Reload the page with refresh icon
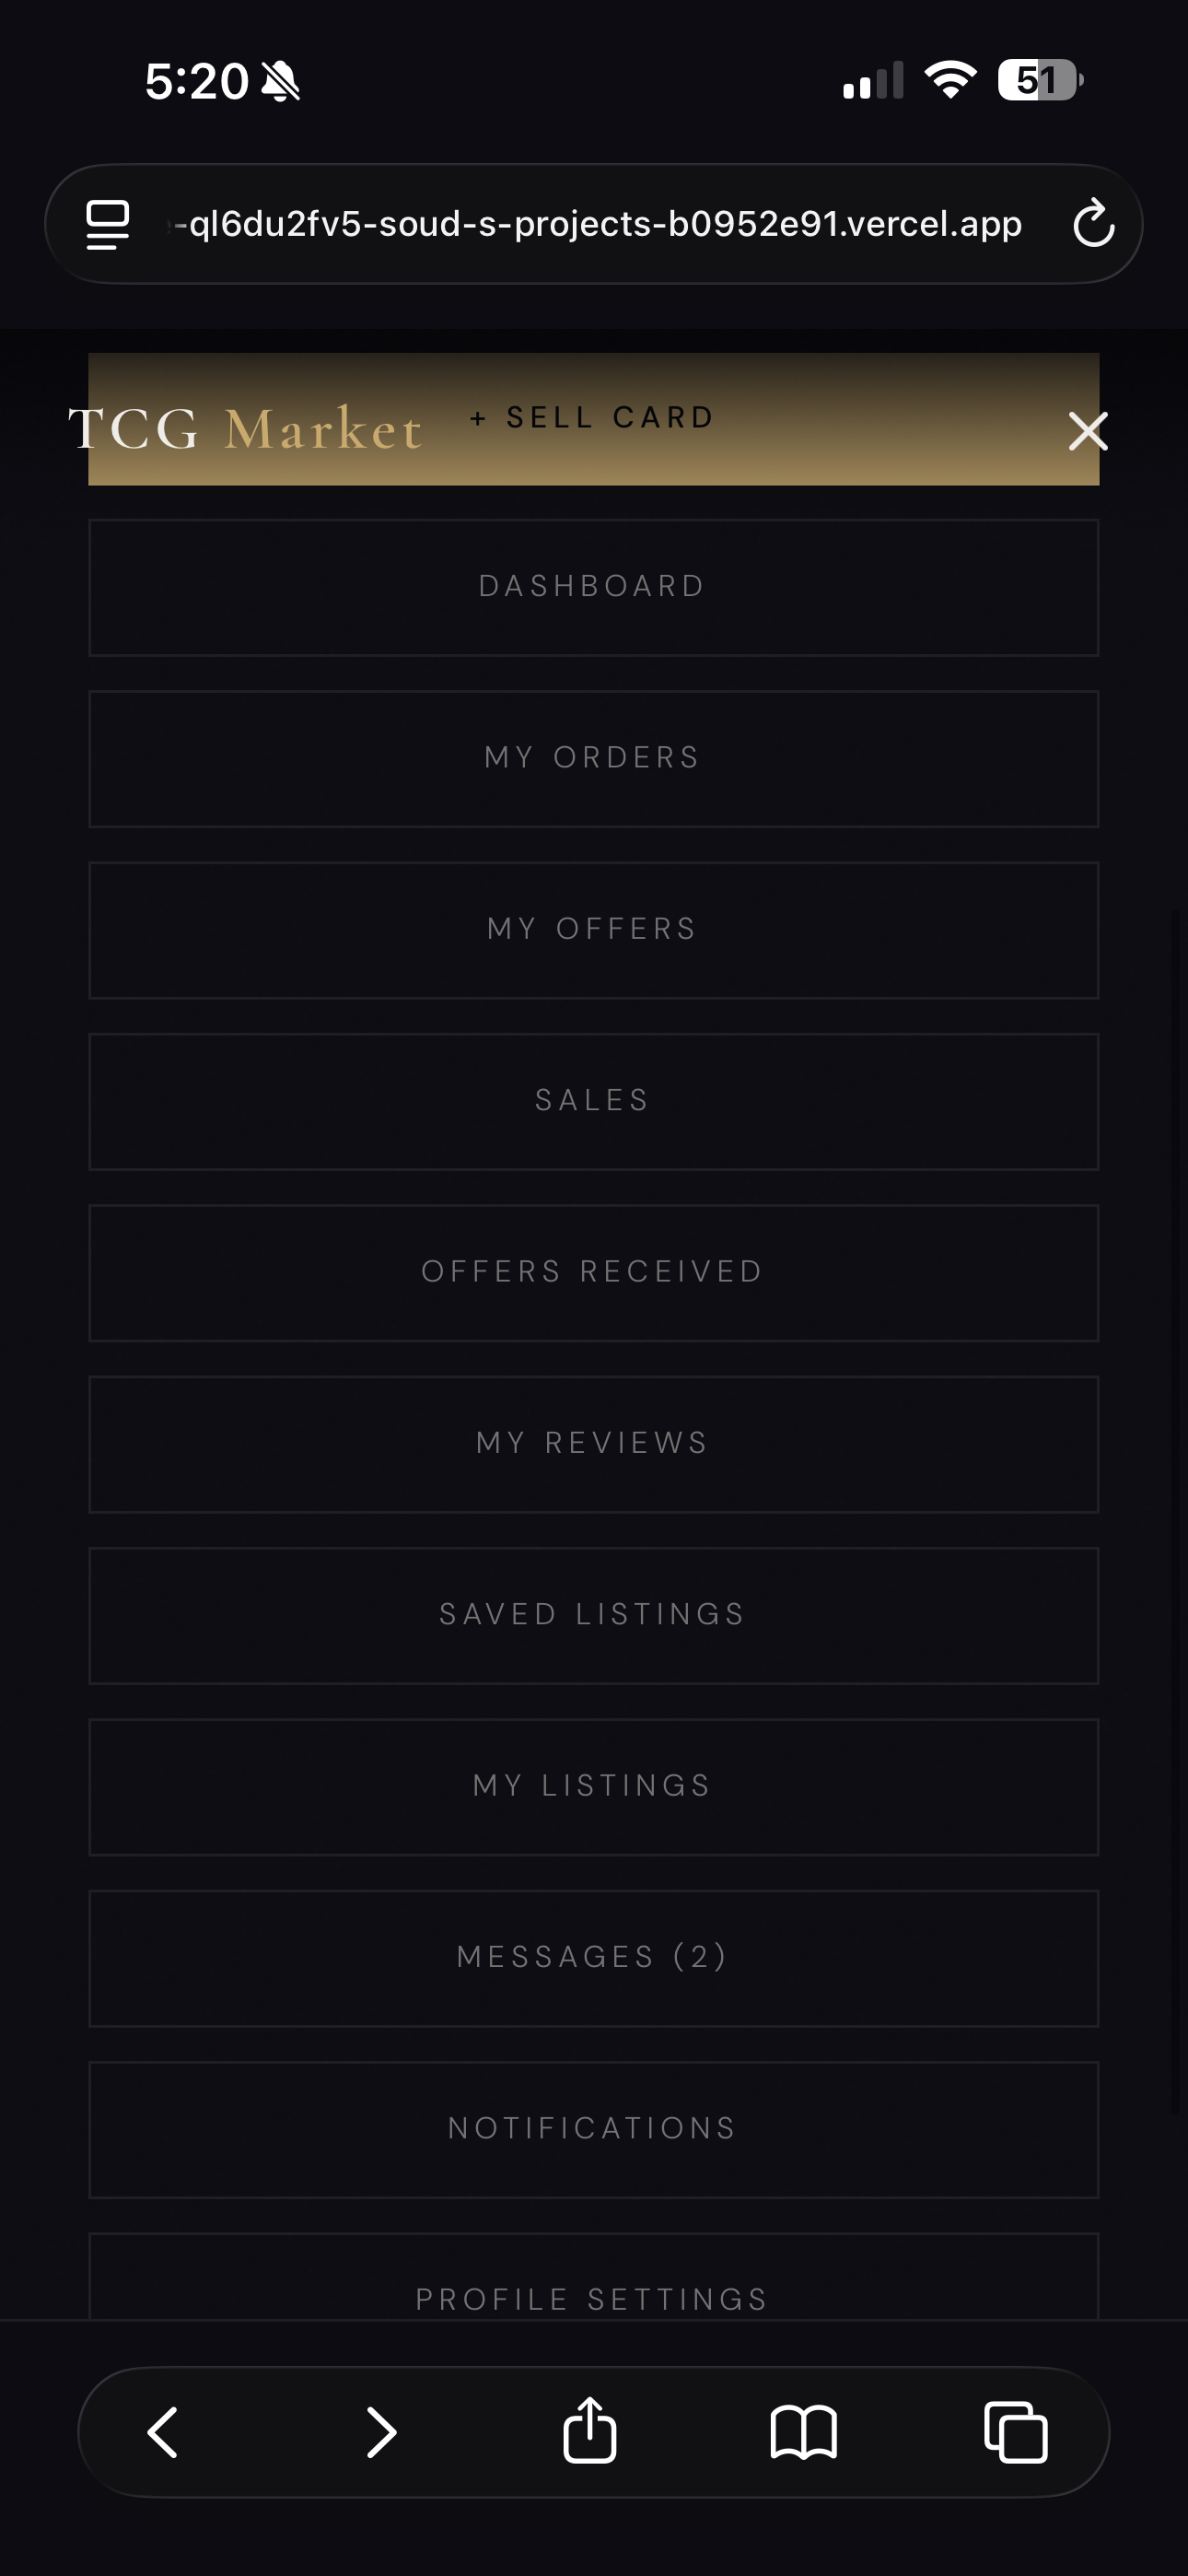This screenshot has width=1188, height=2576. pyautogui.click(x=1093, y=223)
